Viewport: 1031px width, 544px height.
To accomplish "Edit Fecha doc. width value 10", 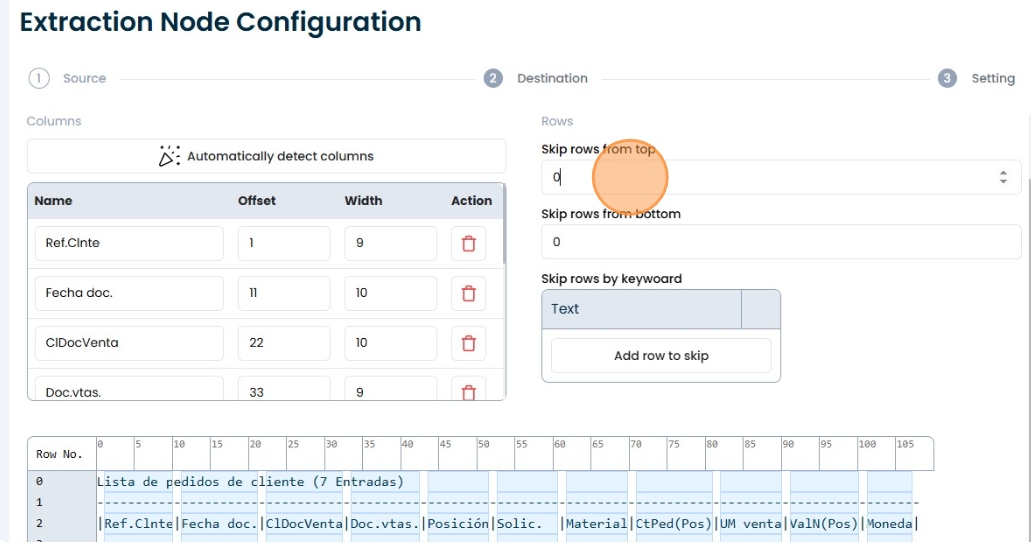I will pyautogui.click(x=391, y=293).
